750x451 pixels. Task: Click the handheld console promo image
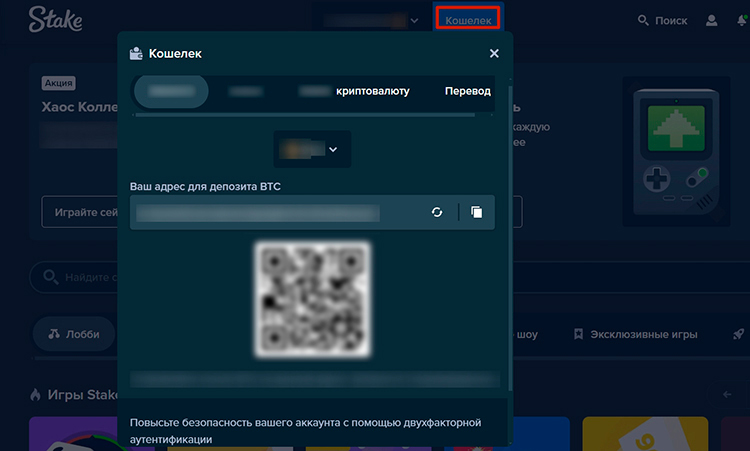[x=676, y=151]
